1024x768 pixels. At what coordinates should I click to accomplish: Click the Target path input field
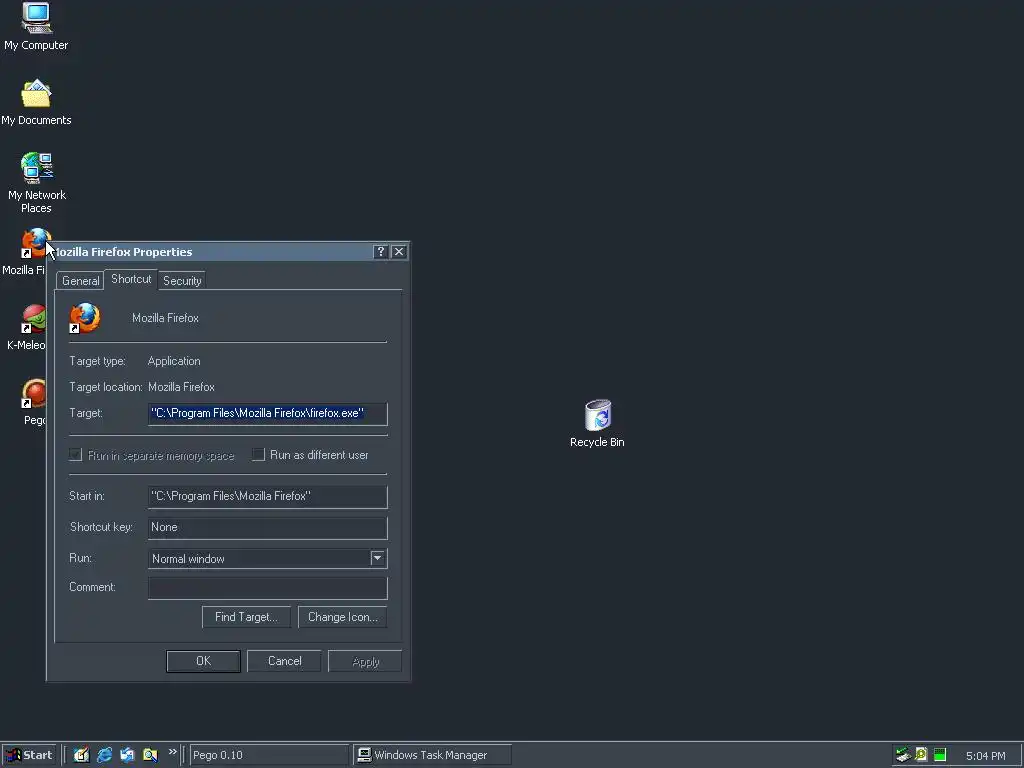point(268,413)
